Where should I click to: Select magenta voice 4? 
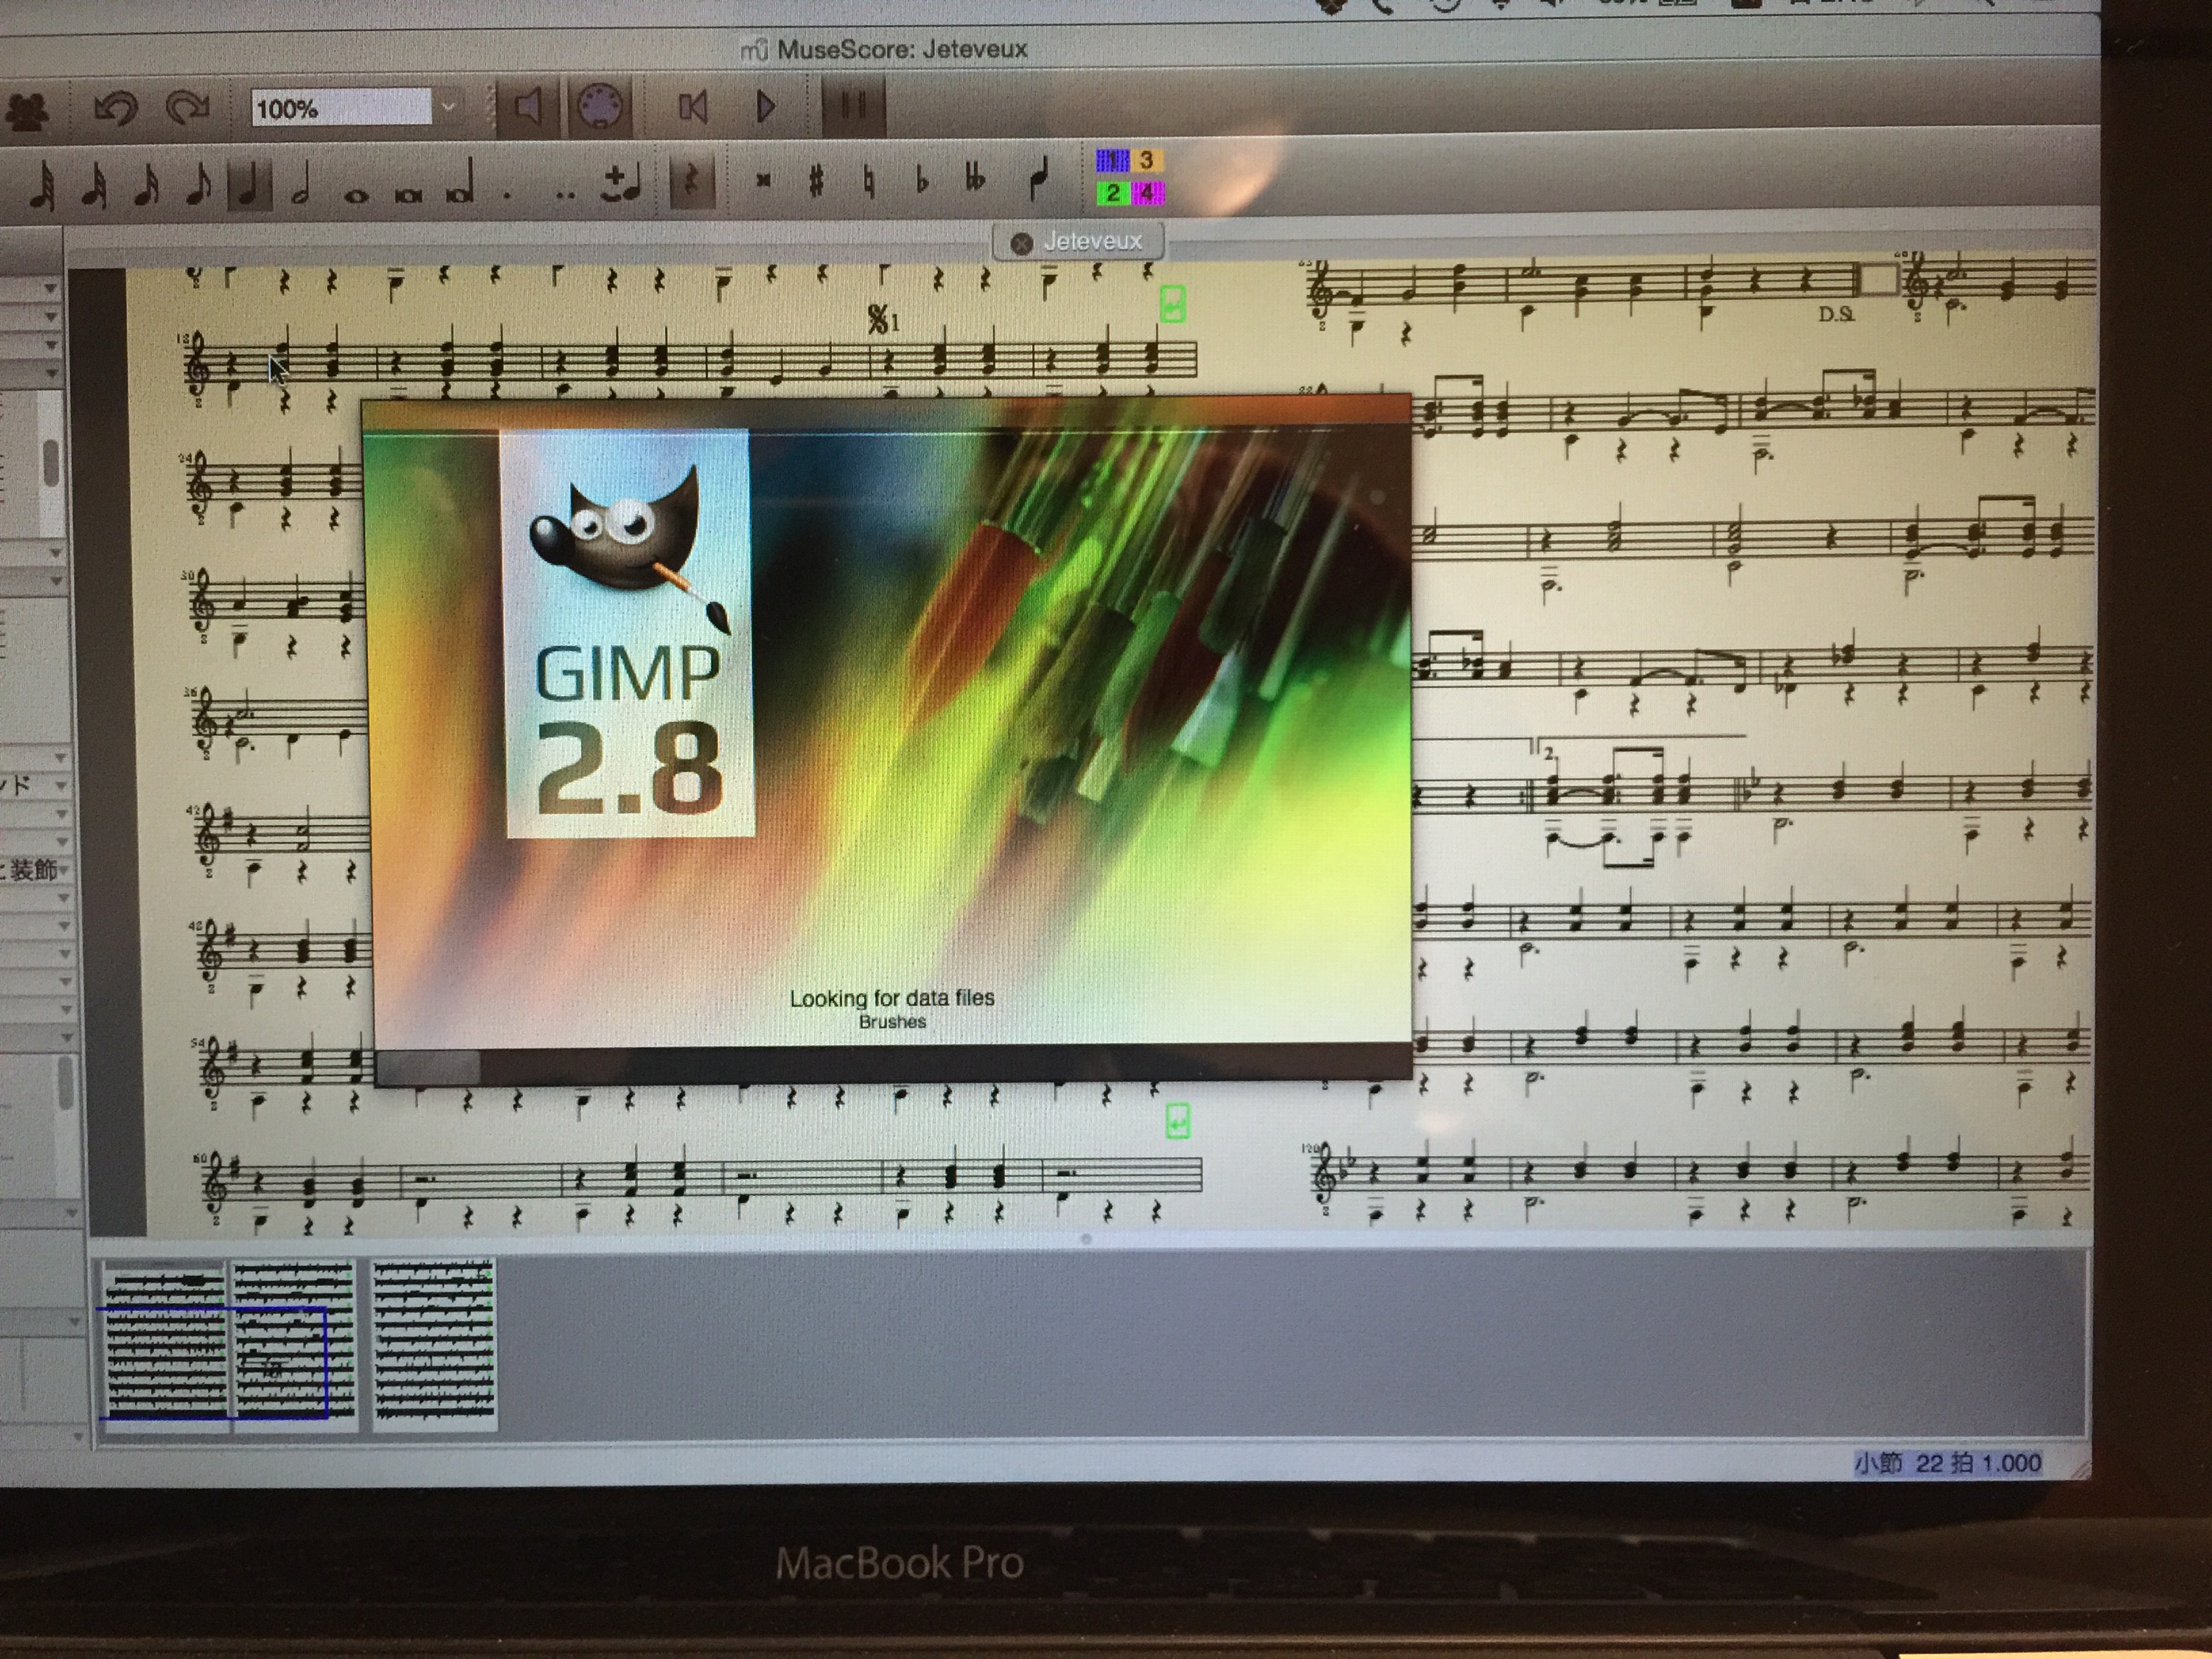coord(1147,193)
